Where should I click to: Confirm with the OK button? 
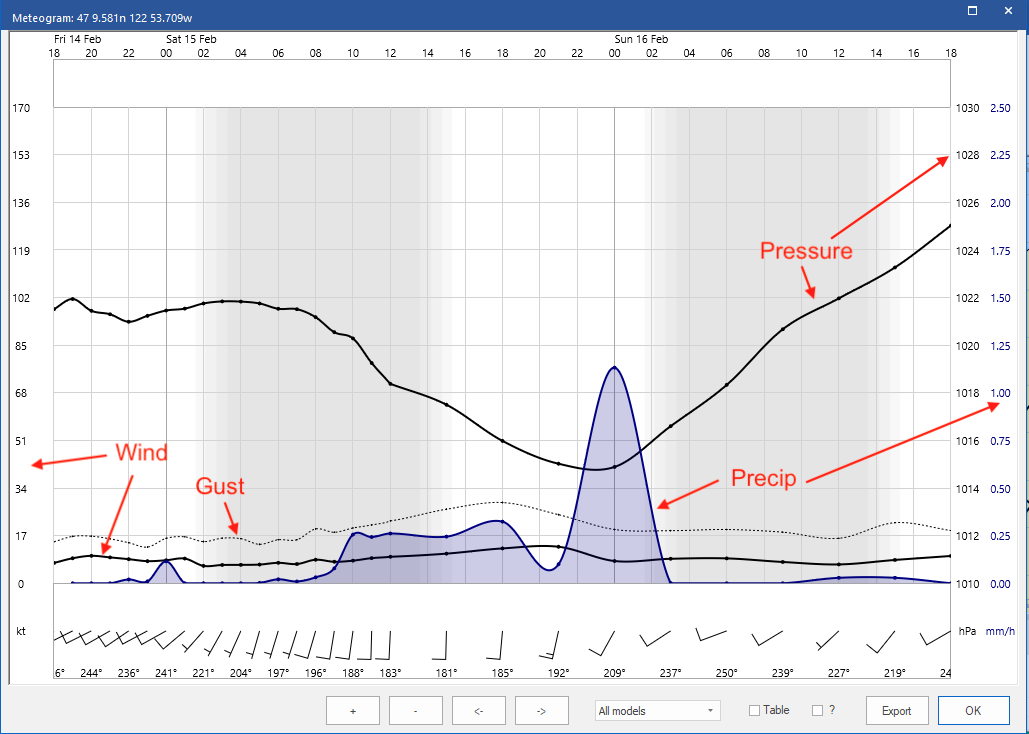click(972, 710)
